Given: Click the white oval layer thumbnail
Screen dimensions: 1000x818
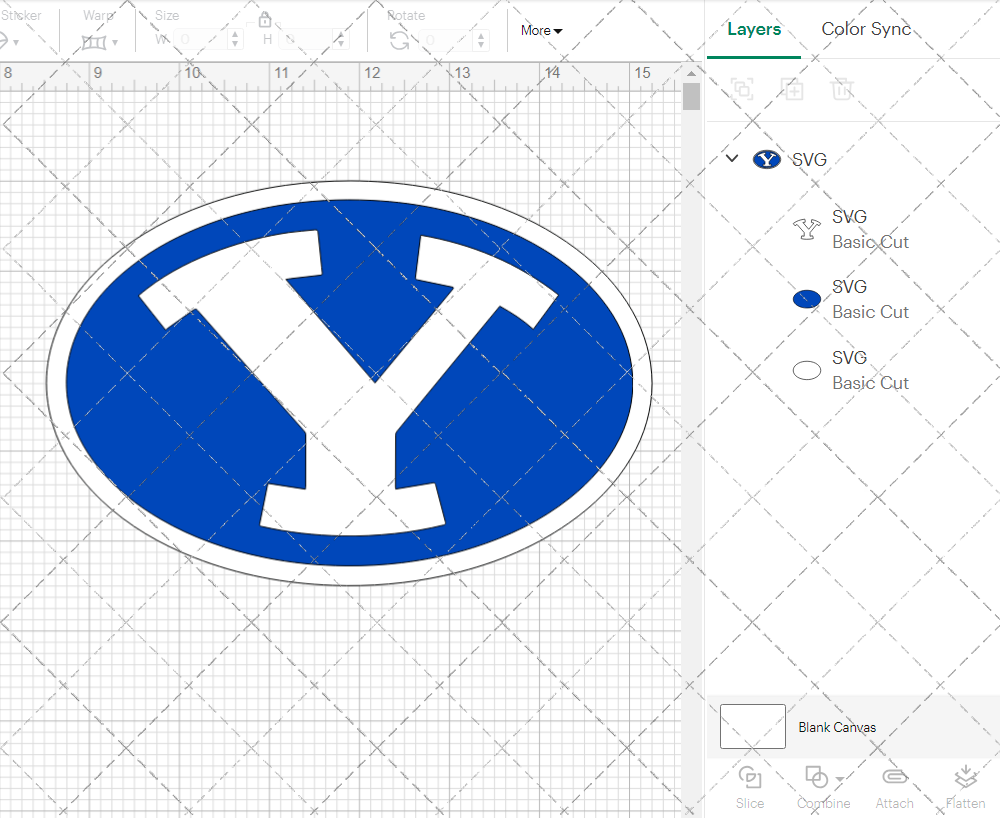Looking at the screenshot, I should click(807, 370).
